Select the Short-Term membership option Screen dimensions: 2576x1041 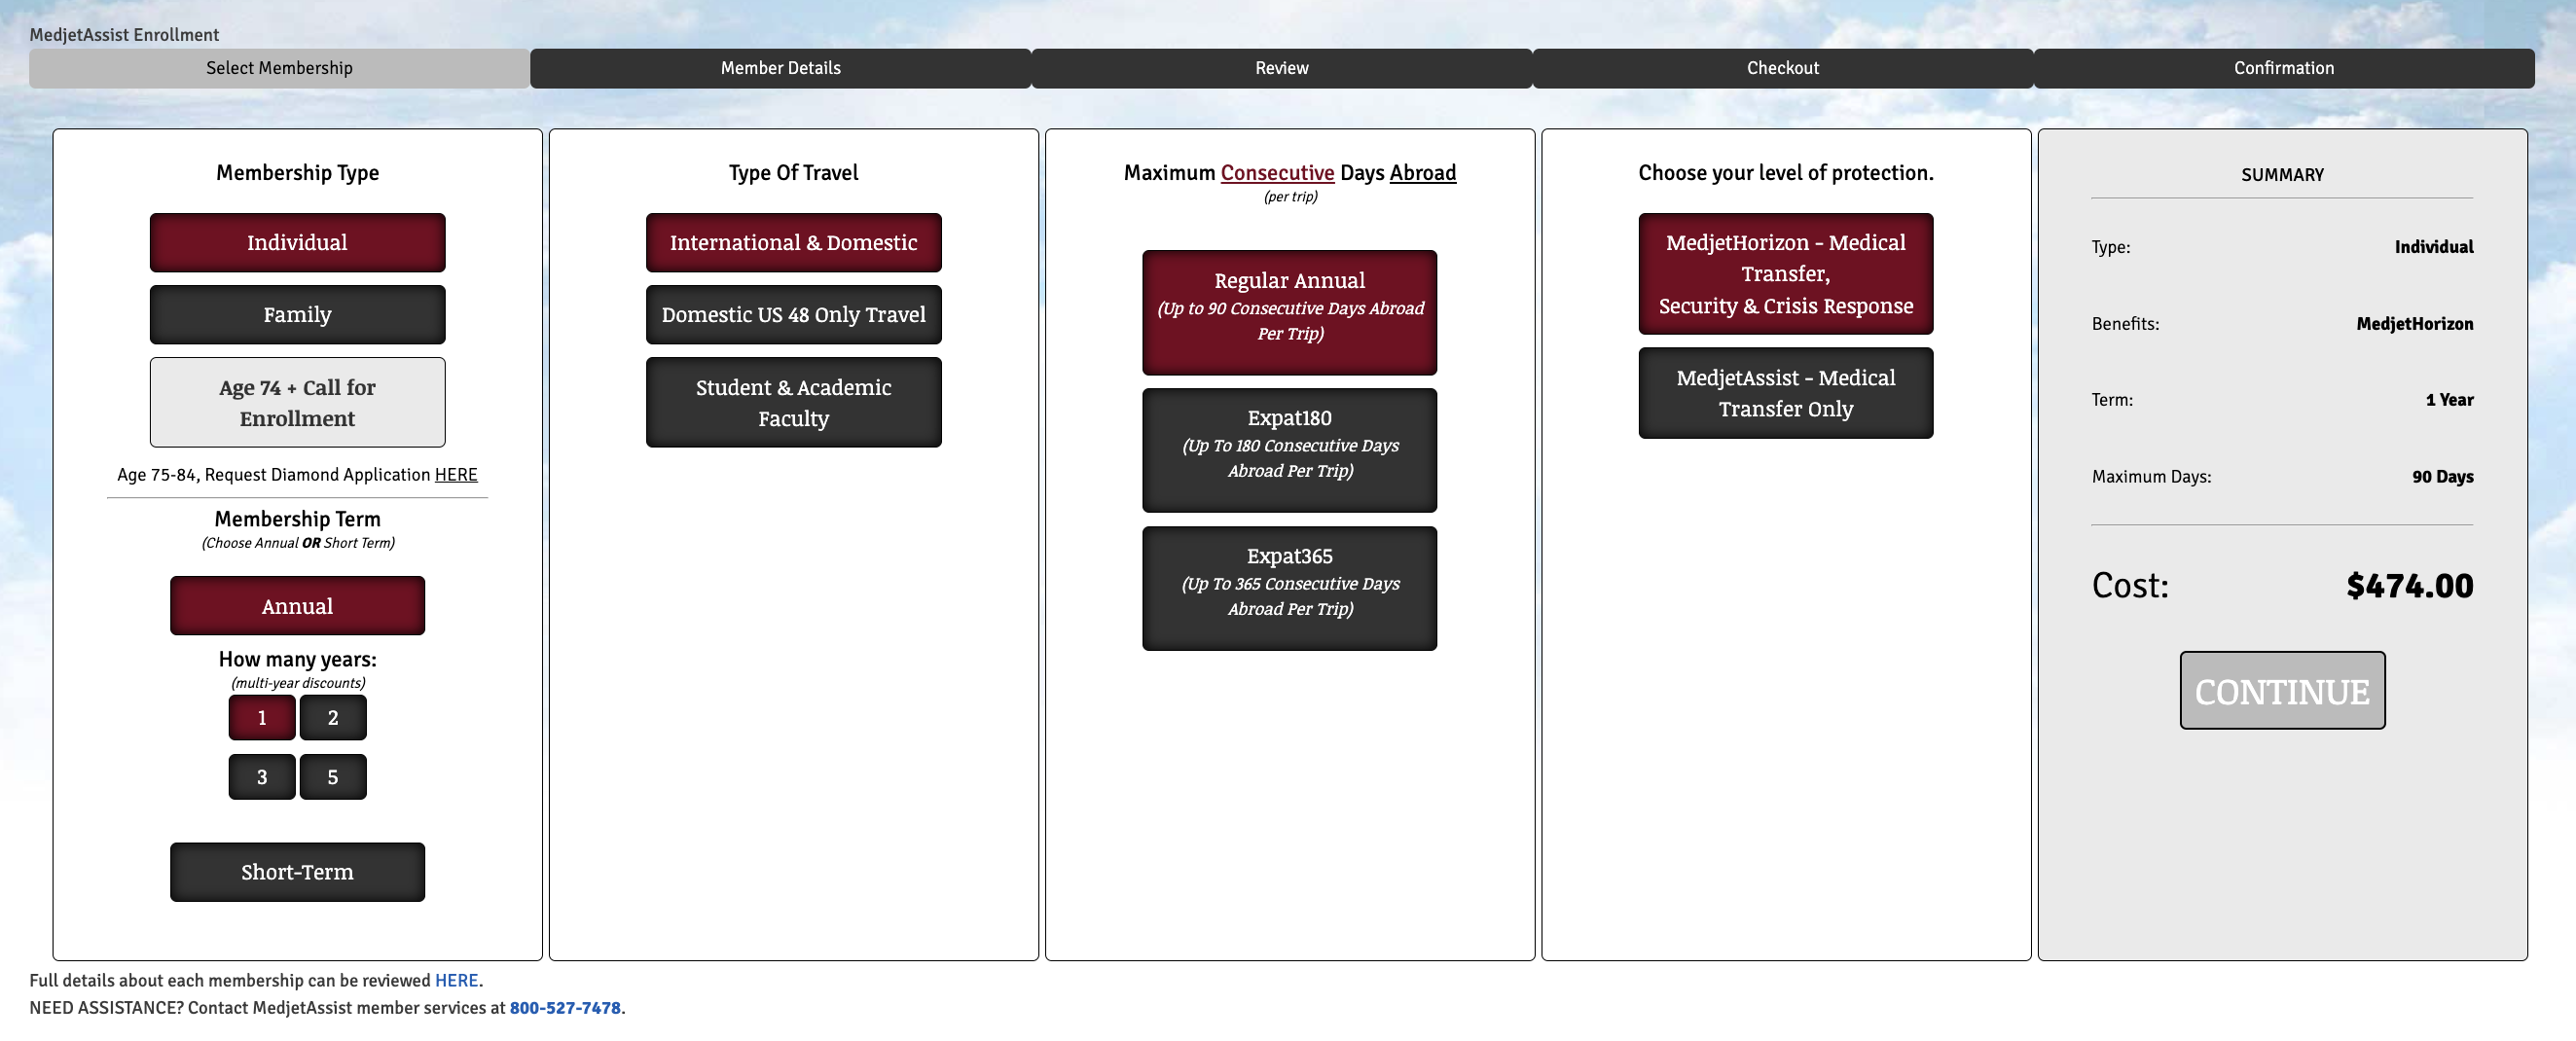point(297,871)
